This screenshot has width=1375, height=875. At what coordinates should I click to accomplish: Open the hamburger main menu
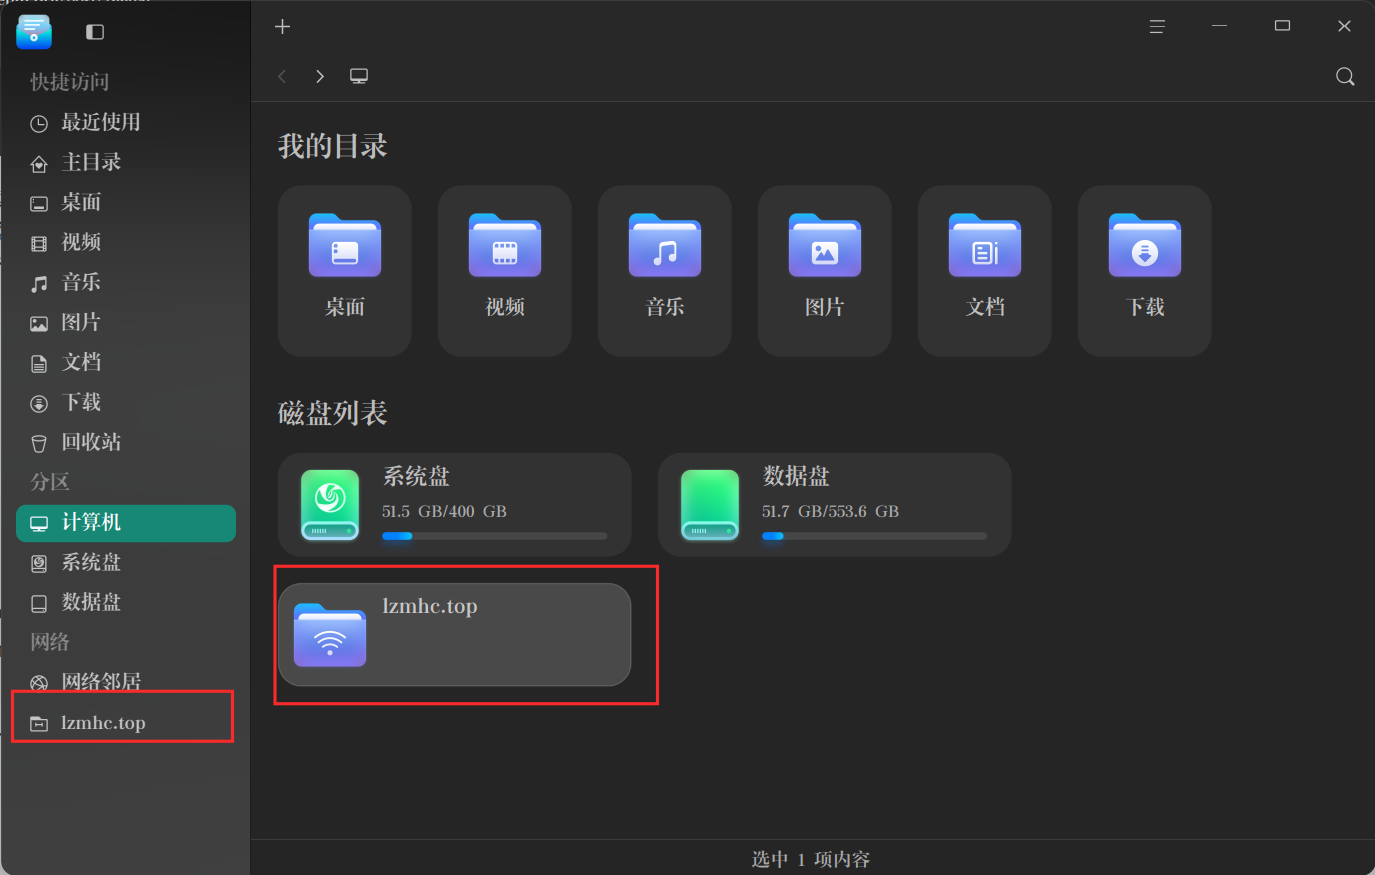click(1157, 27)
